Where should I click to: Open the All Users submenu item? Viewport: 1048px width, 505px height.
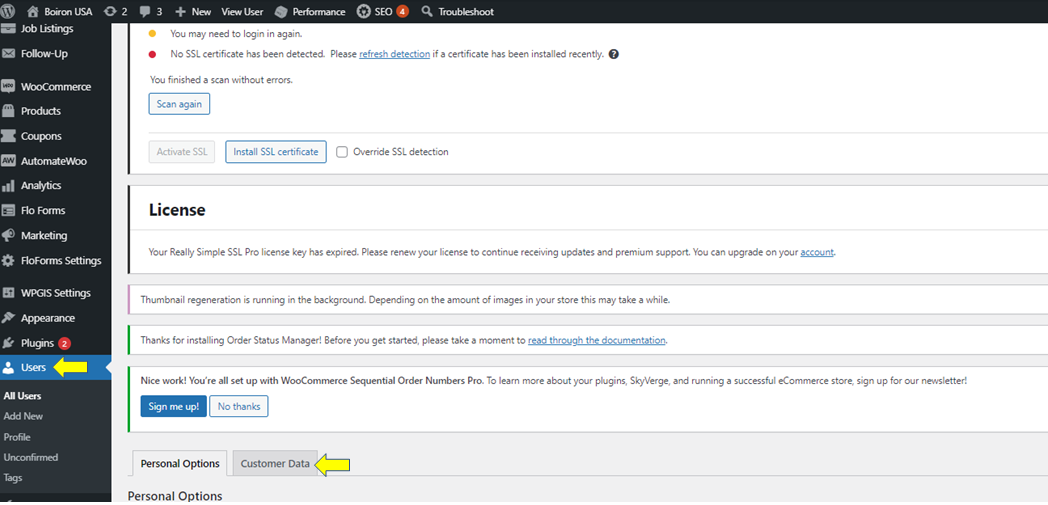pos(23,395)
